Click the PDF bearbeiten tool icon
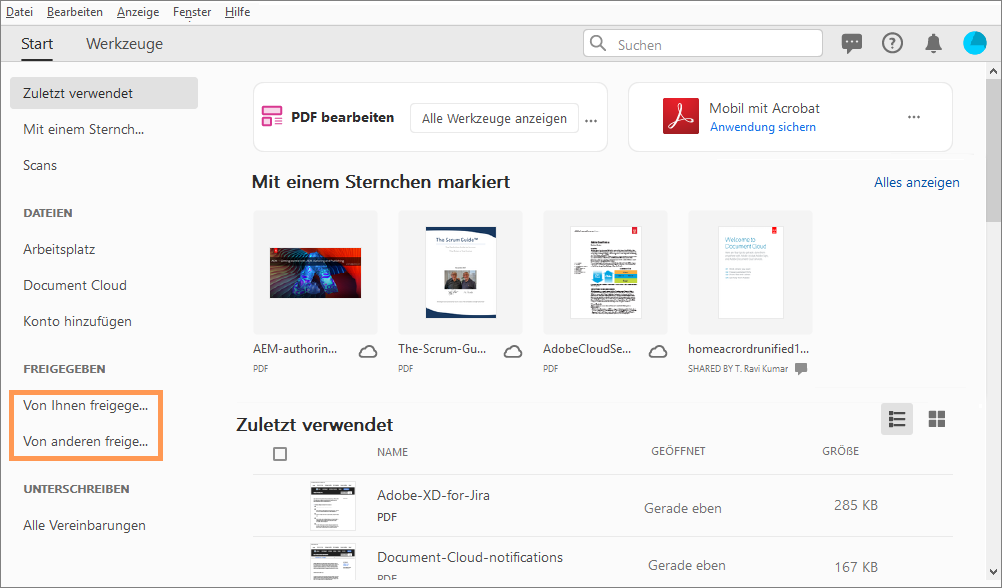Screen dimensions: 1002x588 tap(272, 116)
